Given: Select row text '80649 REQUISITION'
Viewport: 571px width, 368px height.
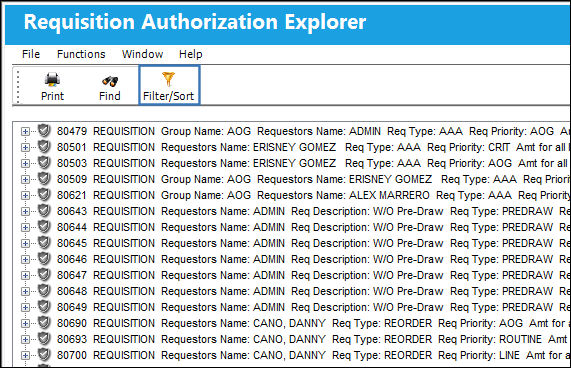Looking at the screenshot, I should coord(106,307).
